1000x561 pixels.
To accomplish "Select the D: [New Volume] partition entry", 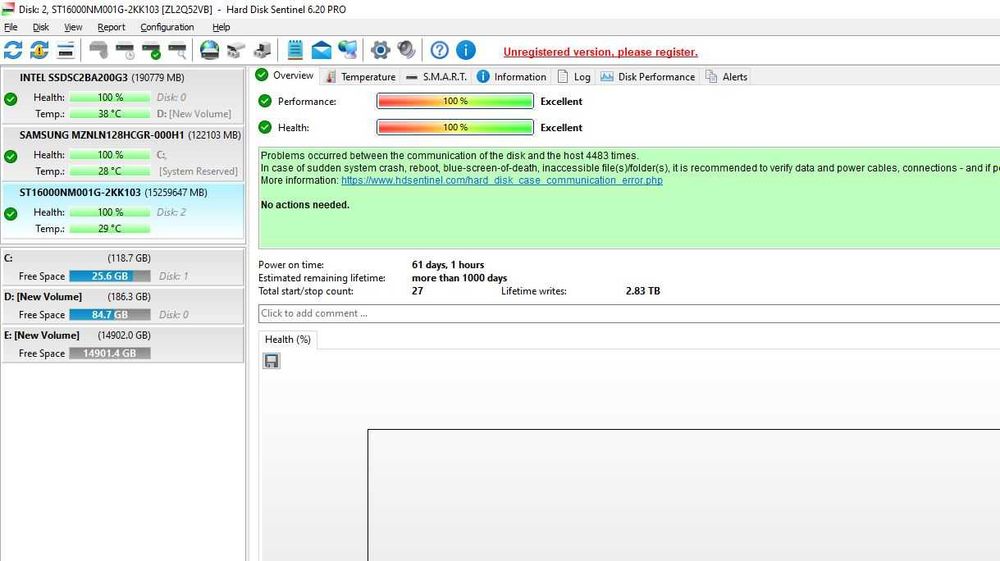I will [123, 305].
